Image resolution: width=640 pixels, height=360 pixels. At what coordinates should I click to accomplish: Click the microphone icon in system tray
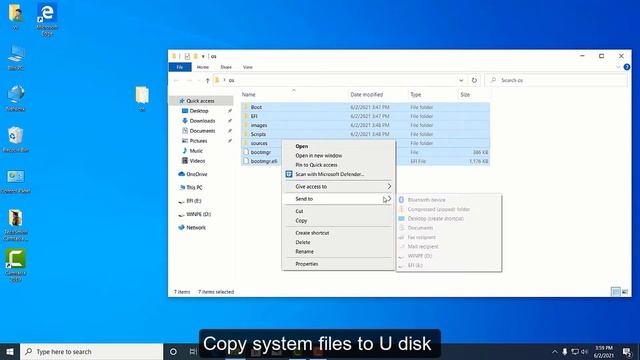(x=565, y=351)
